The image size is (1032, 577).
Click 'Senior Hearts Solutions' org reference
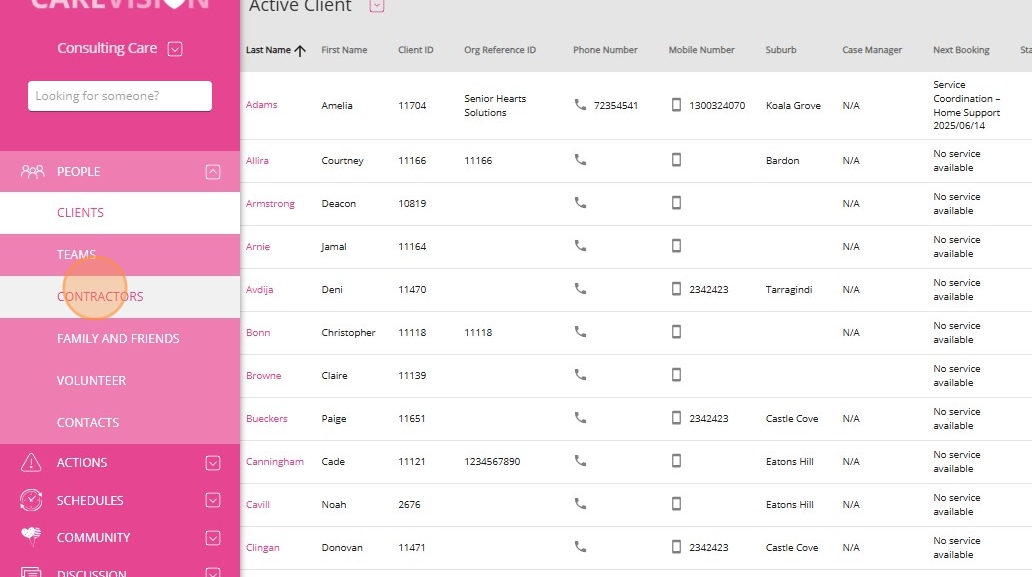[x=495, y=105]
